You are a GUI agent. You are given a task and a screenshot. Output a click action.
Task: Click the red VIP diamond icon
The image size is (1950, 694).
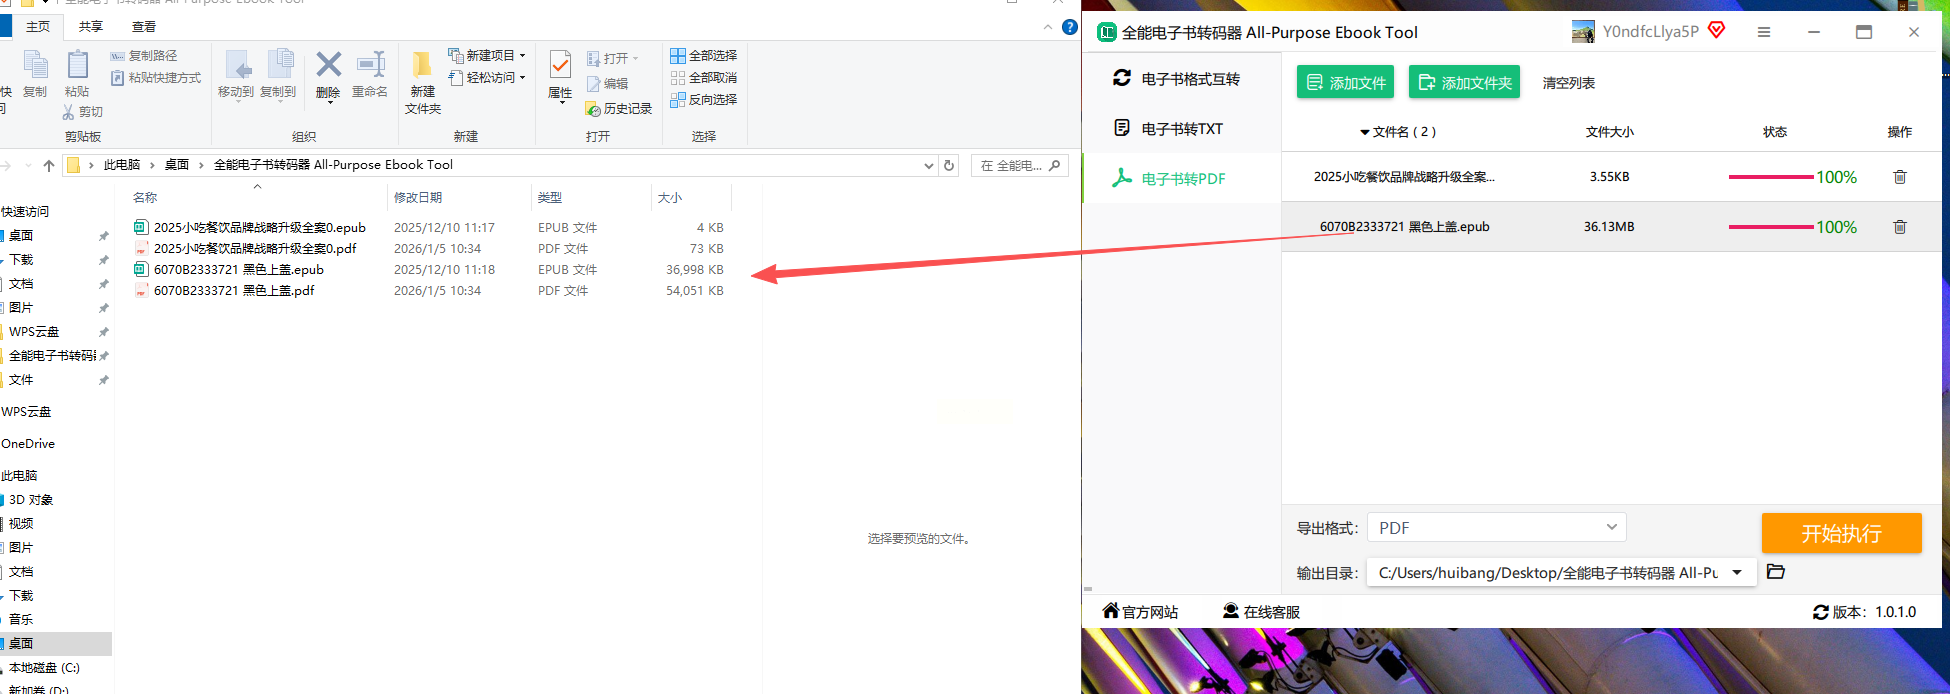[1717, 30]
